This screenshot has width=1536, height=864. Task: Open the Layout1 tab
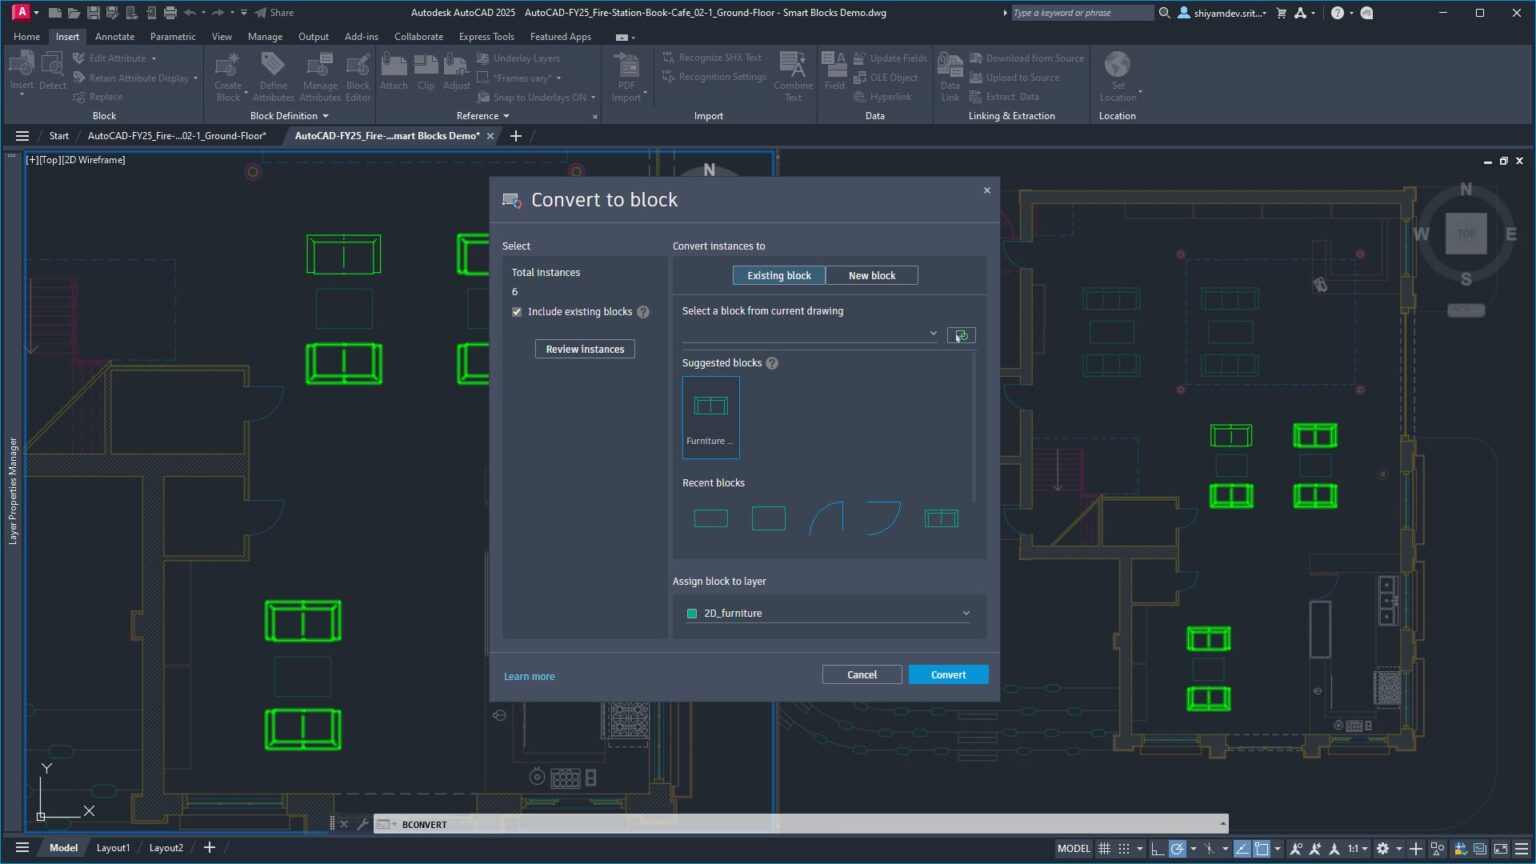(112, 847)
